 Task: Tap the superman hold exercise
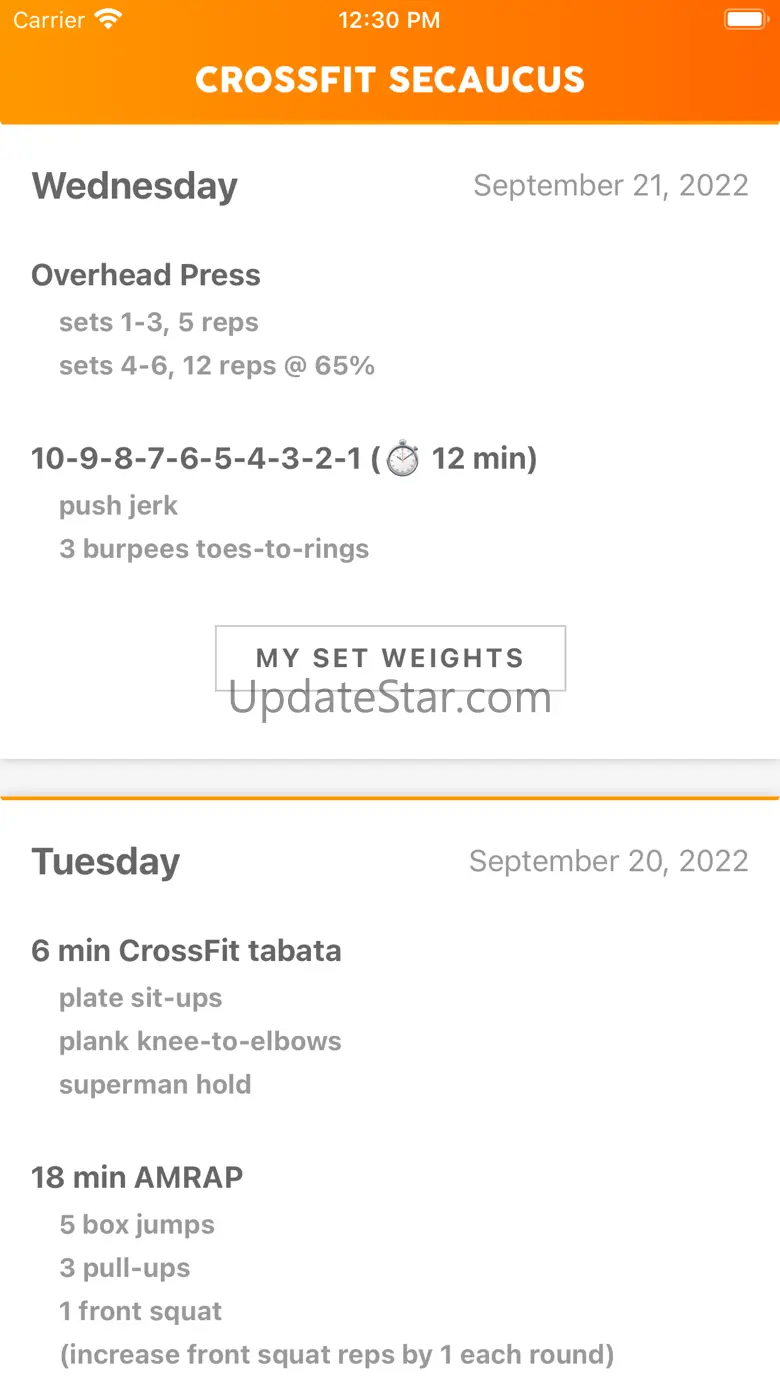pyautogui.click(x=155, y=1084)
